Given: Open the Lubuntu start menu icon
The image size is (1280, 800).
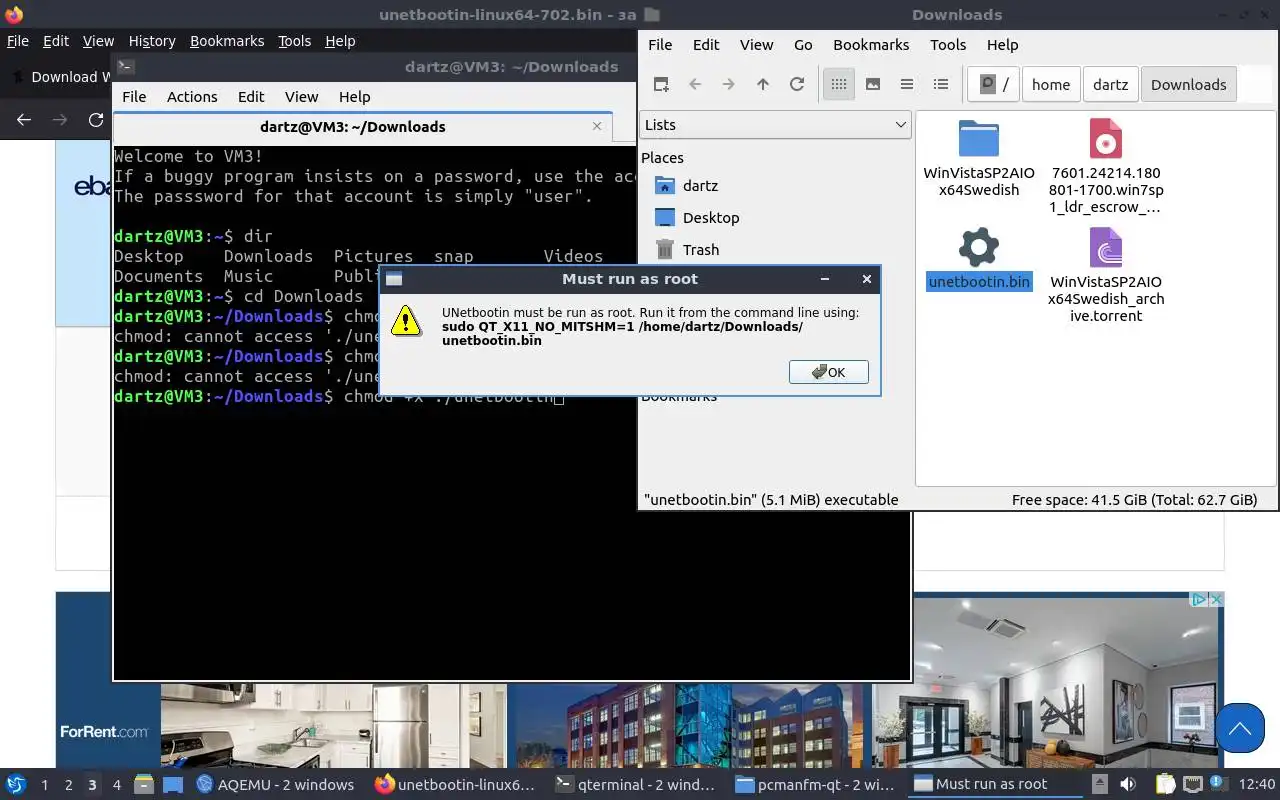Looking at the screenshot, I should (15, 785).
